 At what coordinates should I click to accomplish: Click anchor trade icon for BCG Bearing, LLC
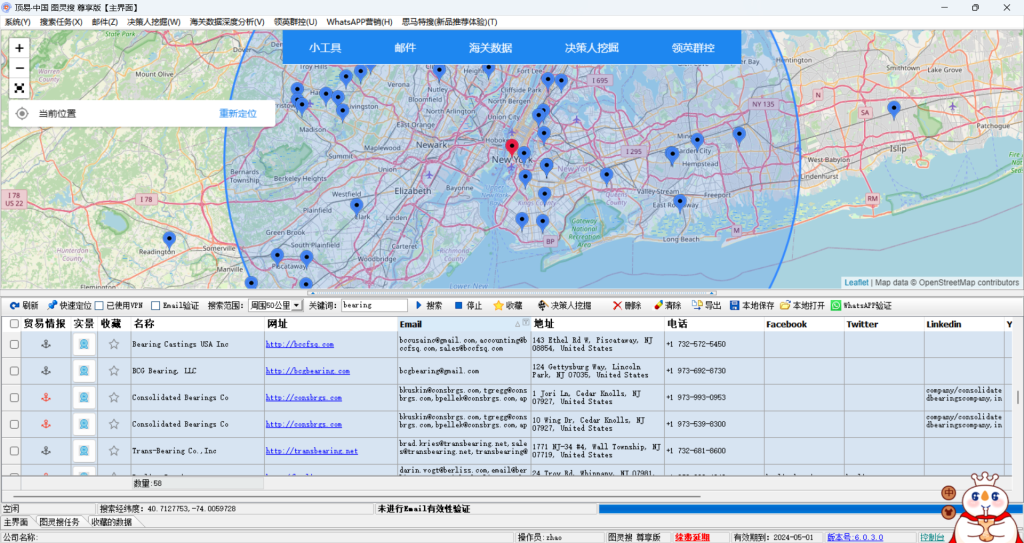click(44, 371)
